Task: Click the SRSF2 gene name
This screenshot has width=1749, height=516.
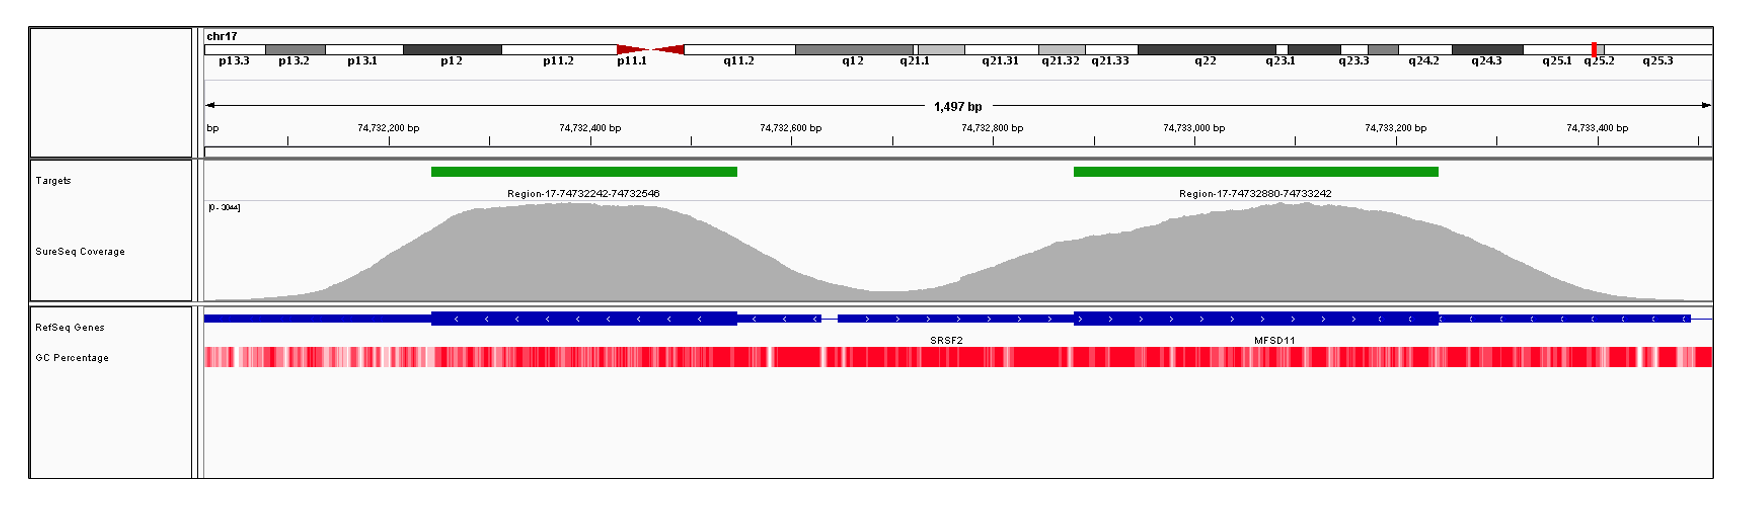Action: 946,341
